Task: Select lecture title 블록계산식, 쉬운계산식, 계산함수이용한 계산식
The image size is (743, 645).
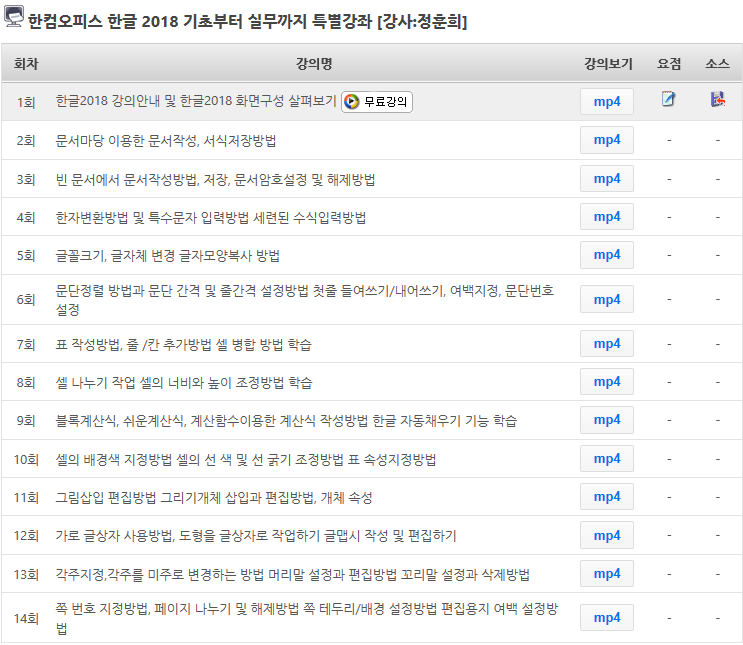Action: click(x=188, y=421)
